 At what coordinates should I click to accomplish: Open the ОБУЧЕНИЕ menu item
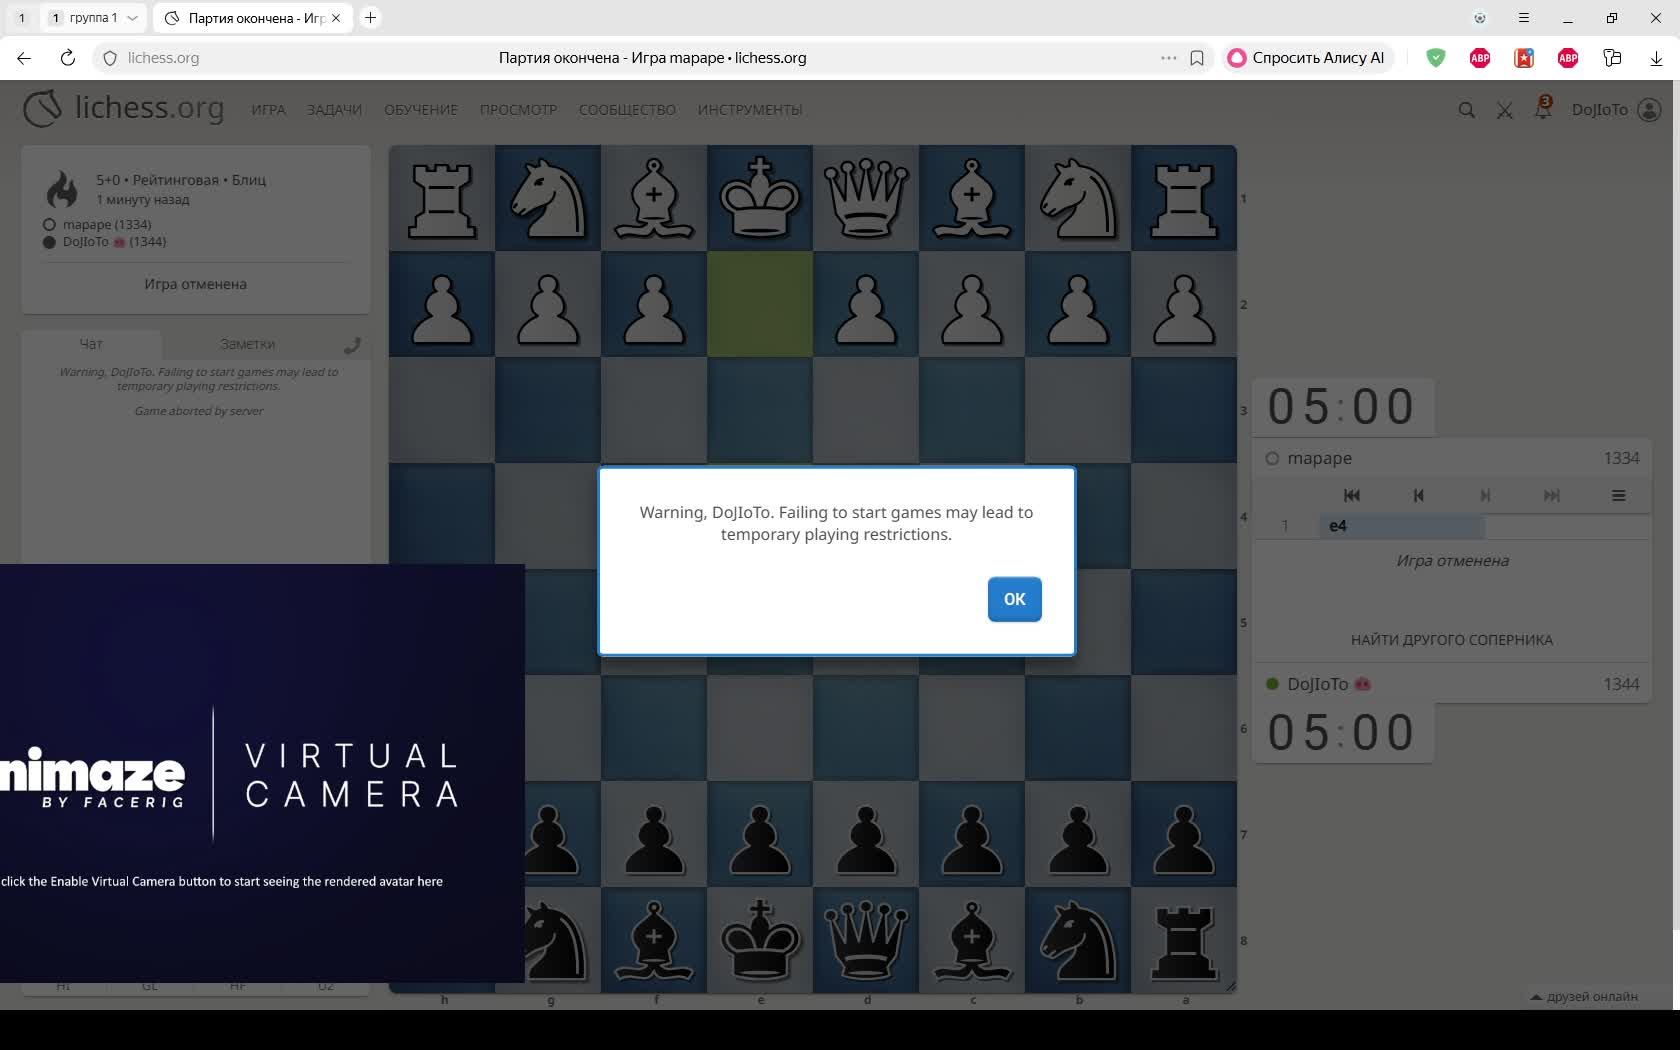pyautogui.click(x=420, y=110)
